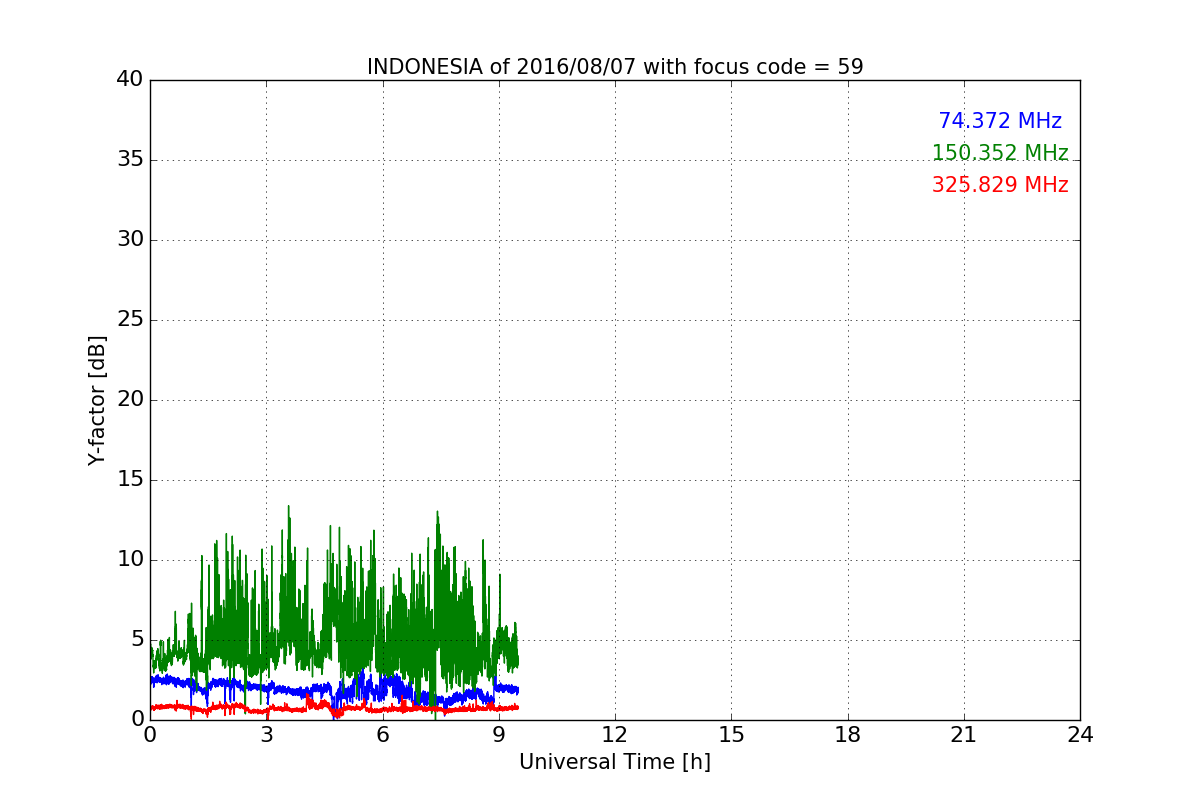This screenshot has width=1200, height=800.
Task: Click y-axis tick label 10
Action: [129, 560]
